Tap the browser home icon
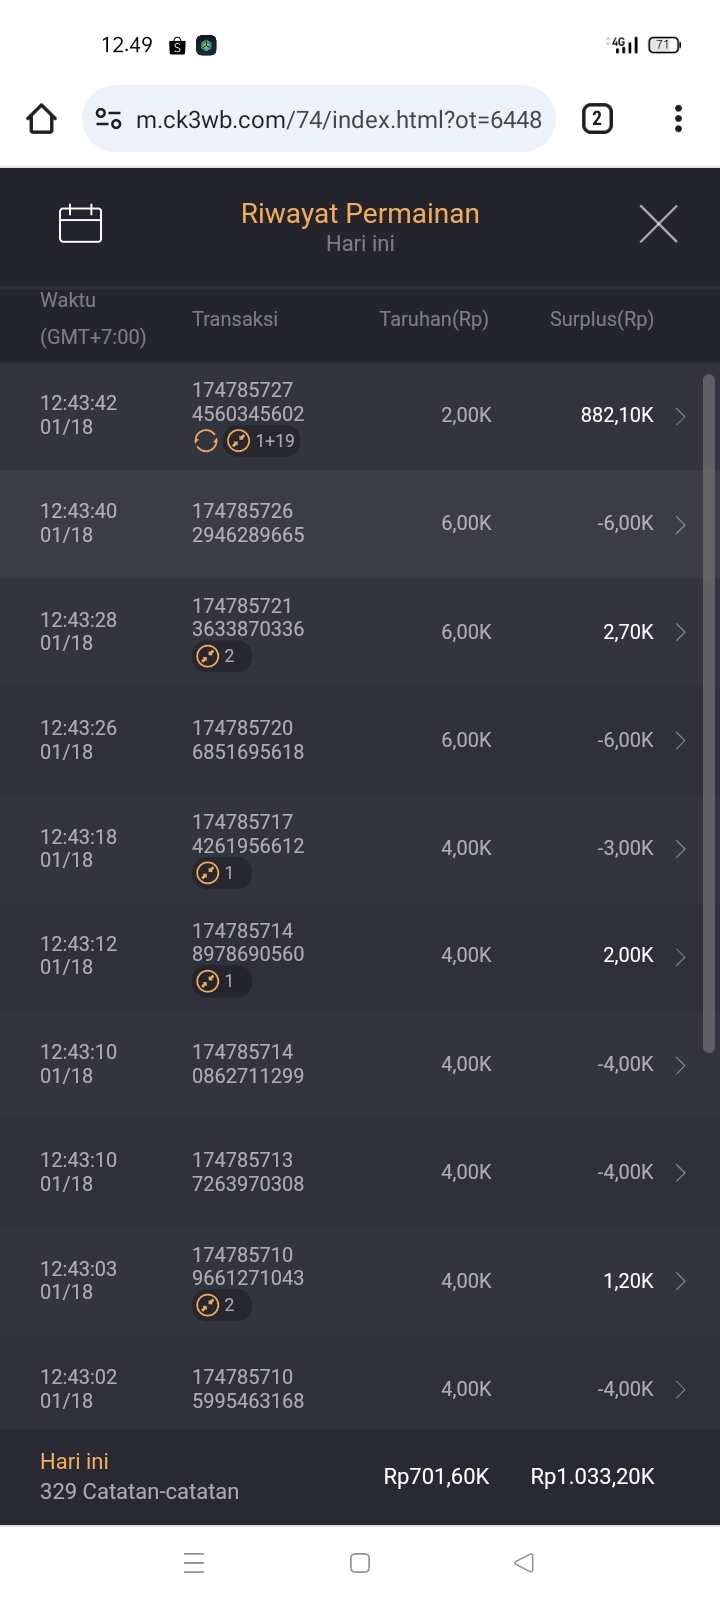 42,119
